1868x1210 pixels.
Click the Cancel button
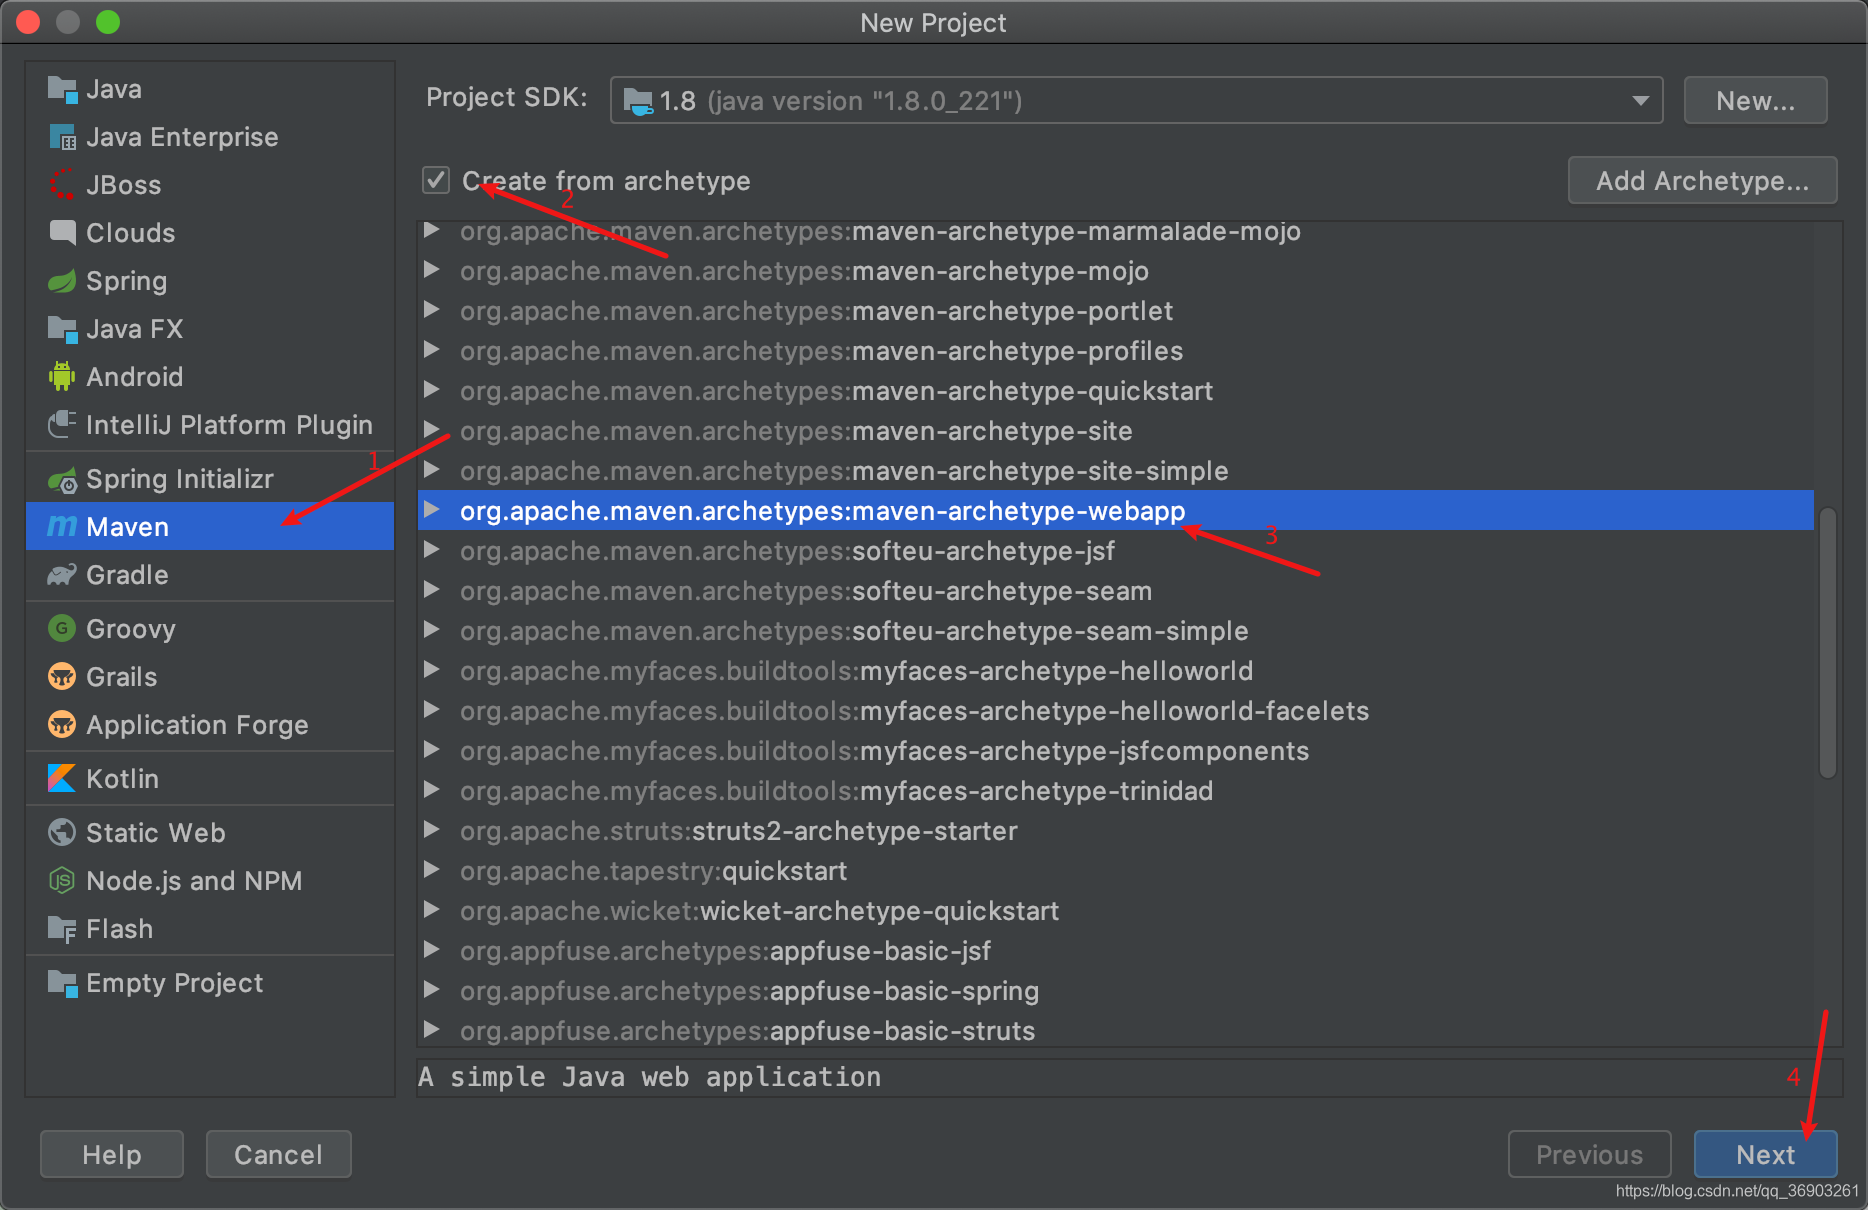click(x=278, y=1154)
